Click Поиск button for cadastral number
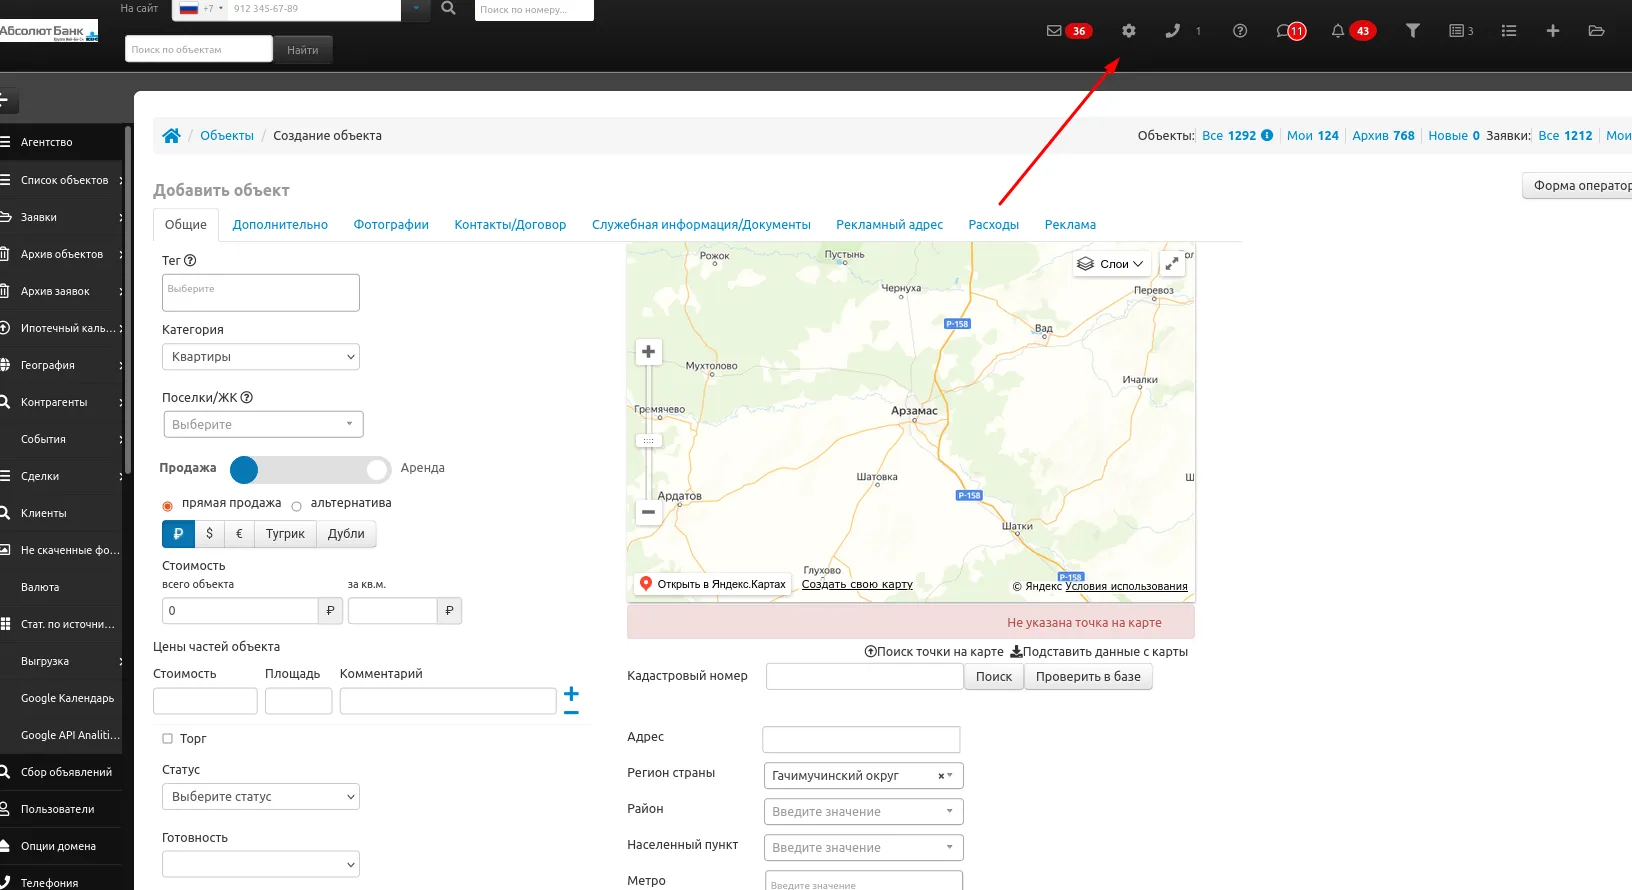This screenshot has width=1632, height=890. [994, 677]
